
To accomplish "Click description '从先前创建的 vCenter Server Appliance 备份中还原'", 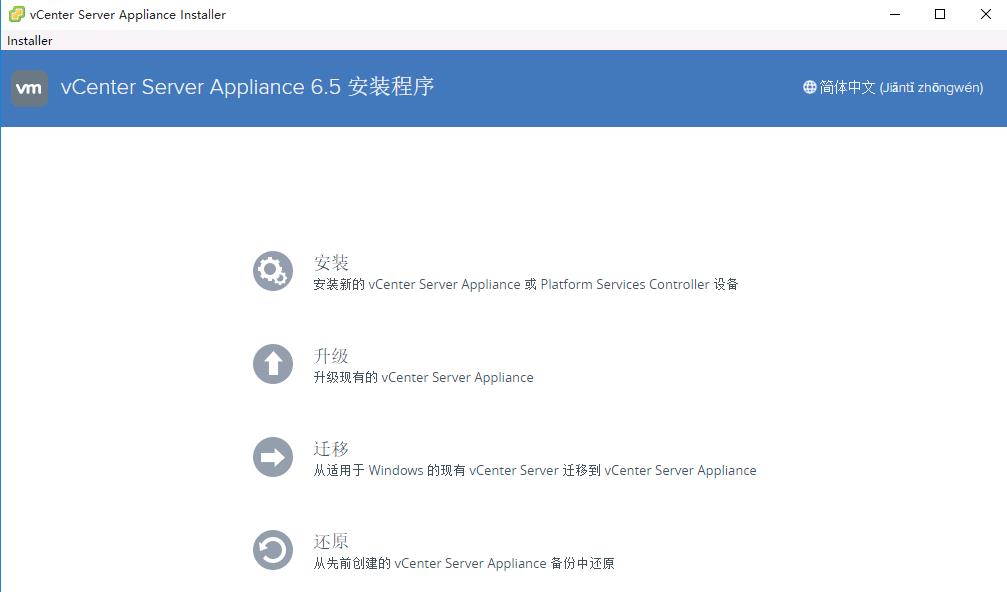I will pos(464,564).
